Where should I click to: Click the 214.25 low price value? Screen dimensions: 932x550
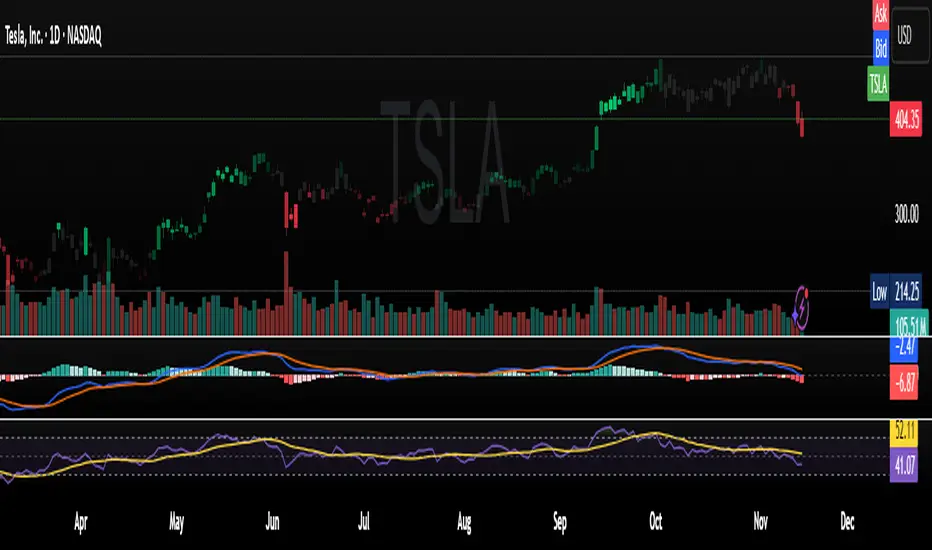click(906, 291)
